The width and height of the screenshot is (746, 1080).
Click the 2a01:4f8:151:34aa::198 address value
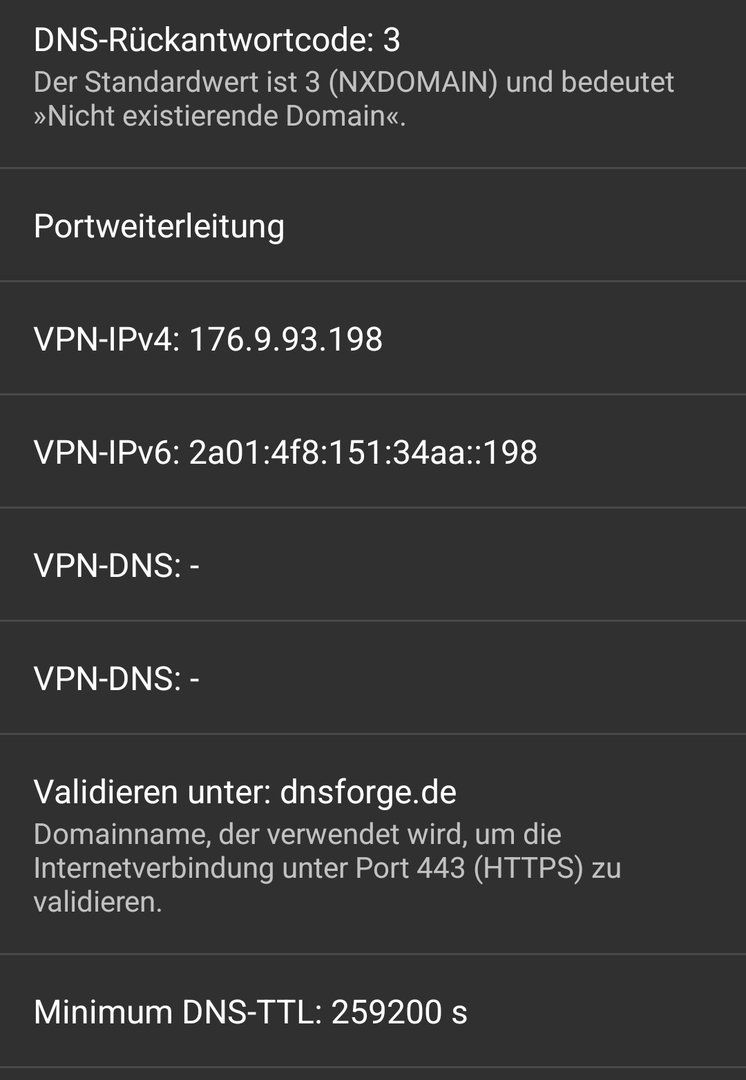click(363, 453)
